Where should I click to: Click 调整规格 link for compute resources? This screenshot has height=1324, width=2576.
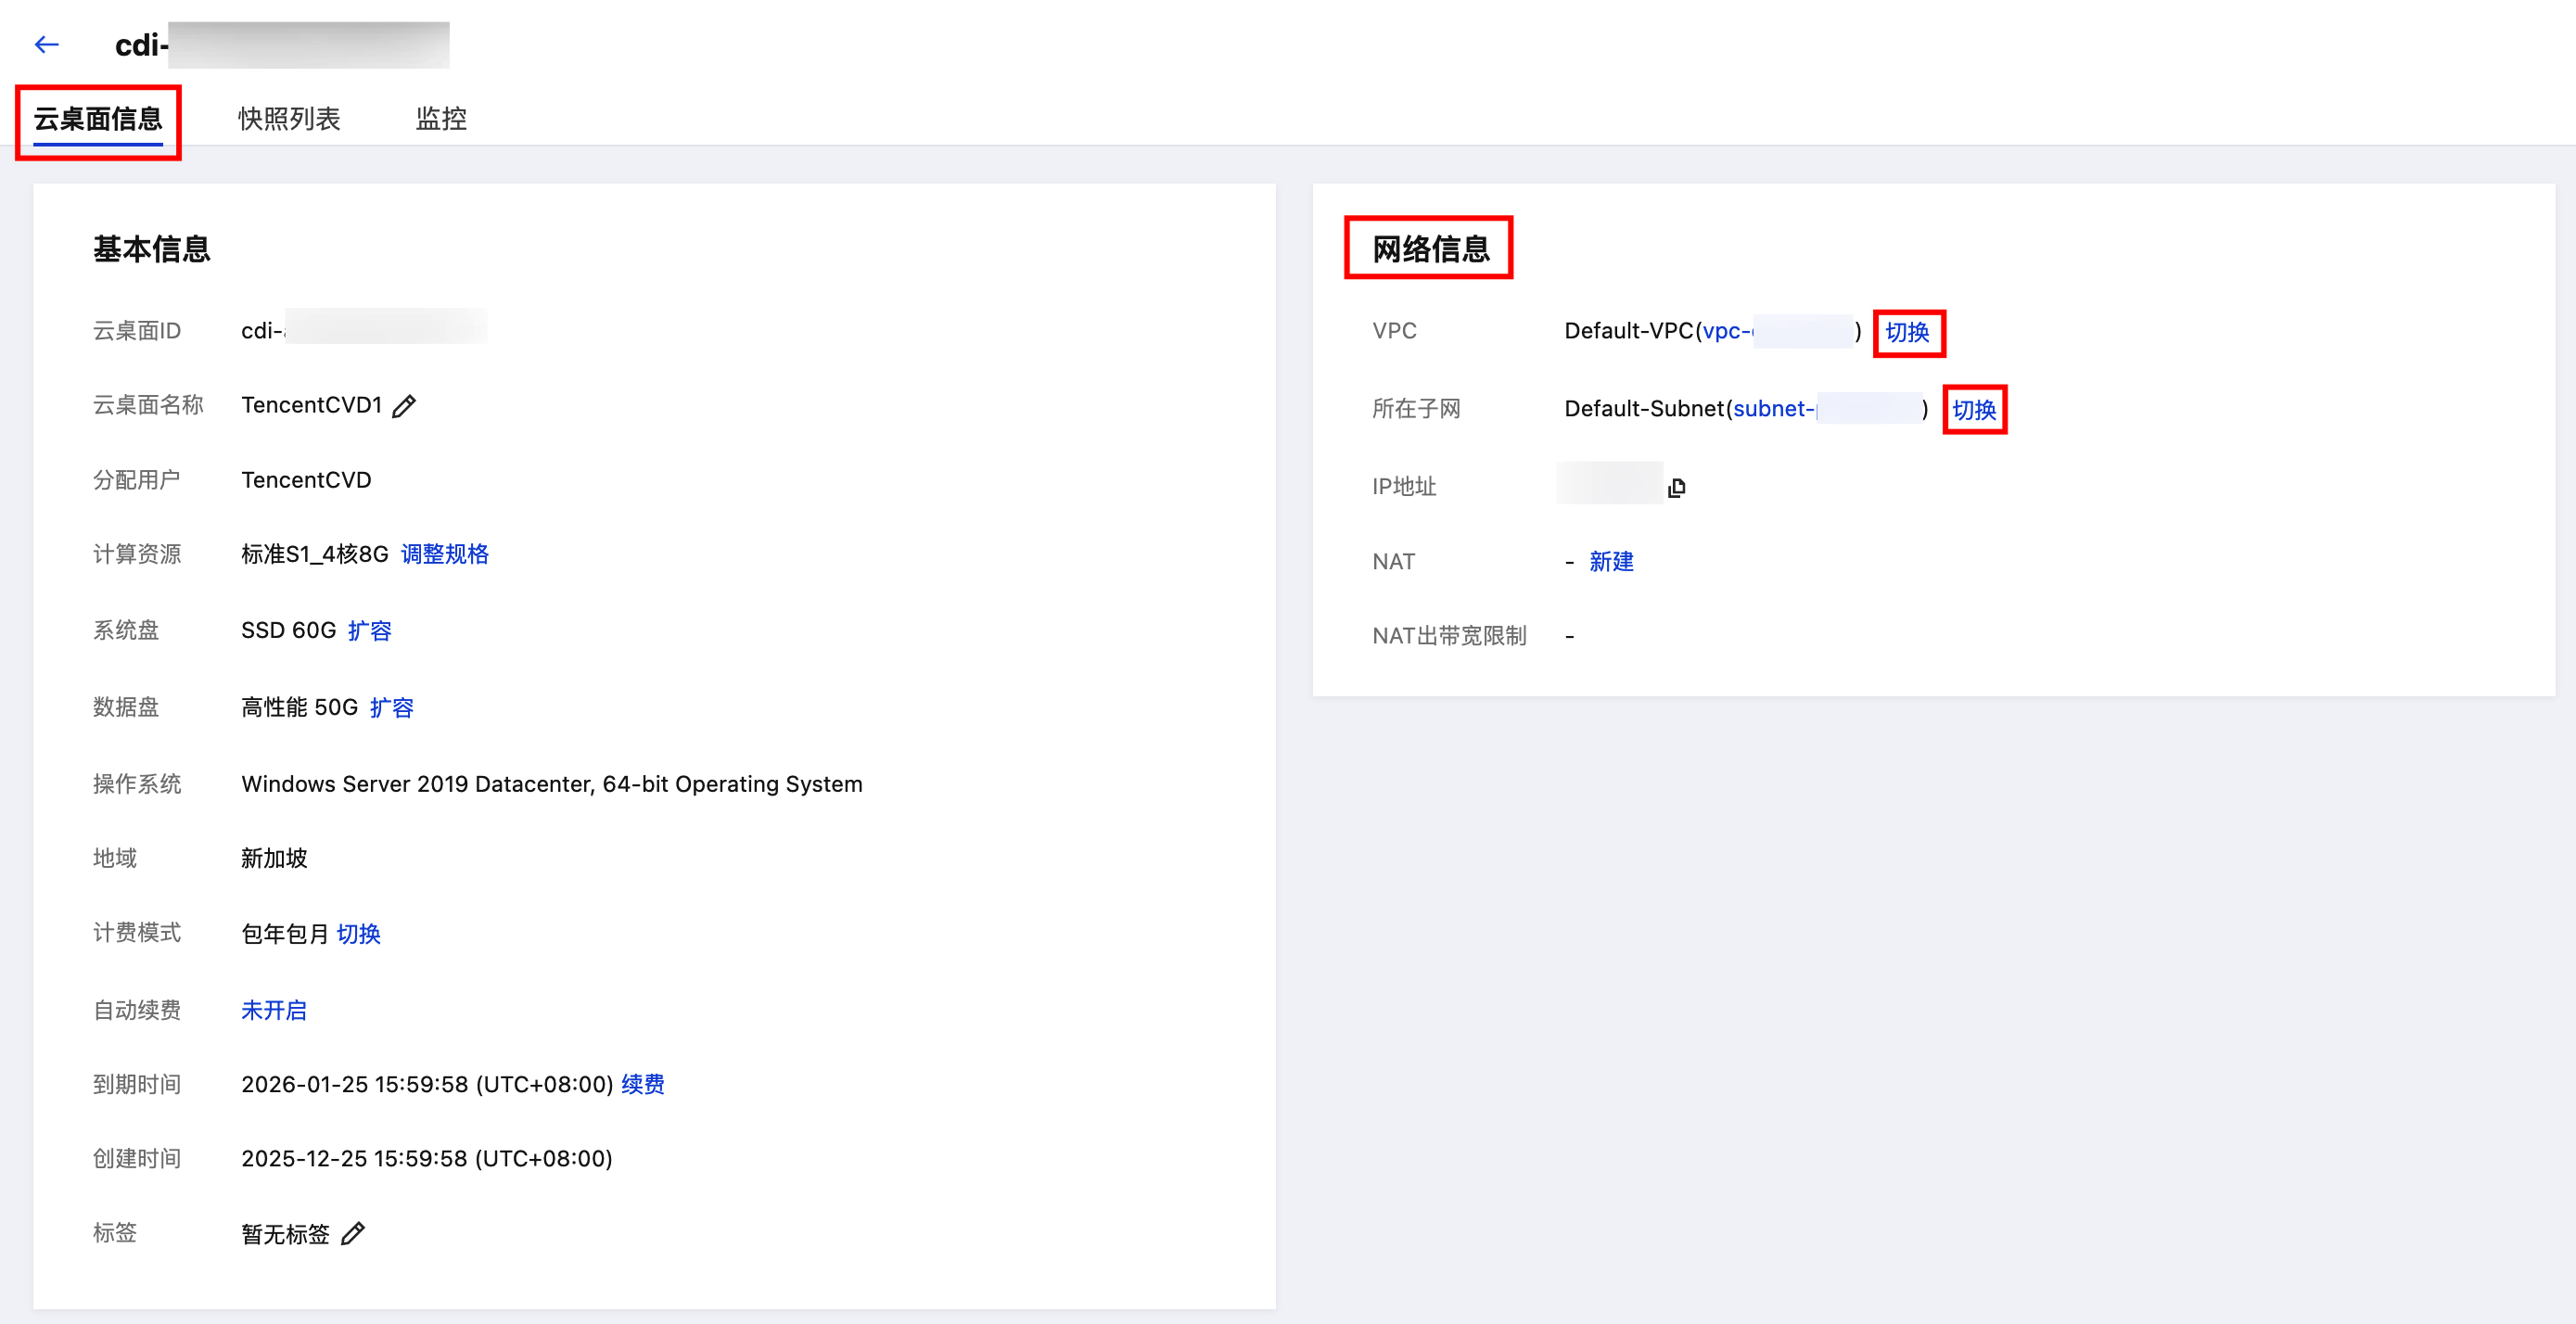tap(444, 554)
